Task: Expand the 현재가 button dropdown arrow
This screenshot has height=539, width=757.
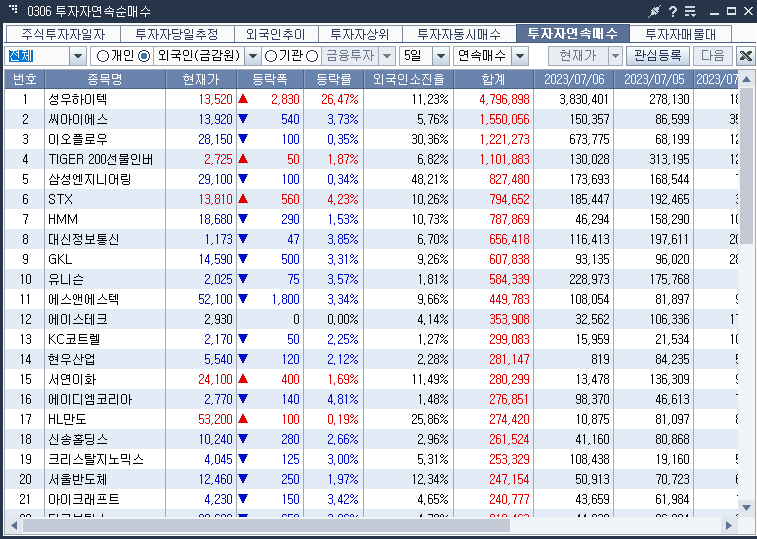Action: pyautogui.click(x=615, y=57)
